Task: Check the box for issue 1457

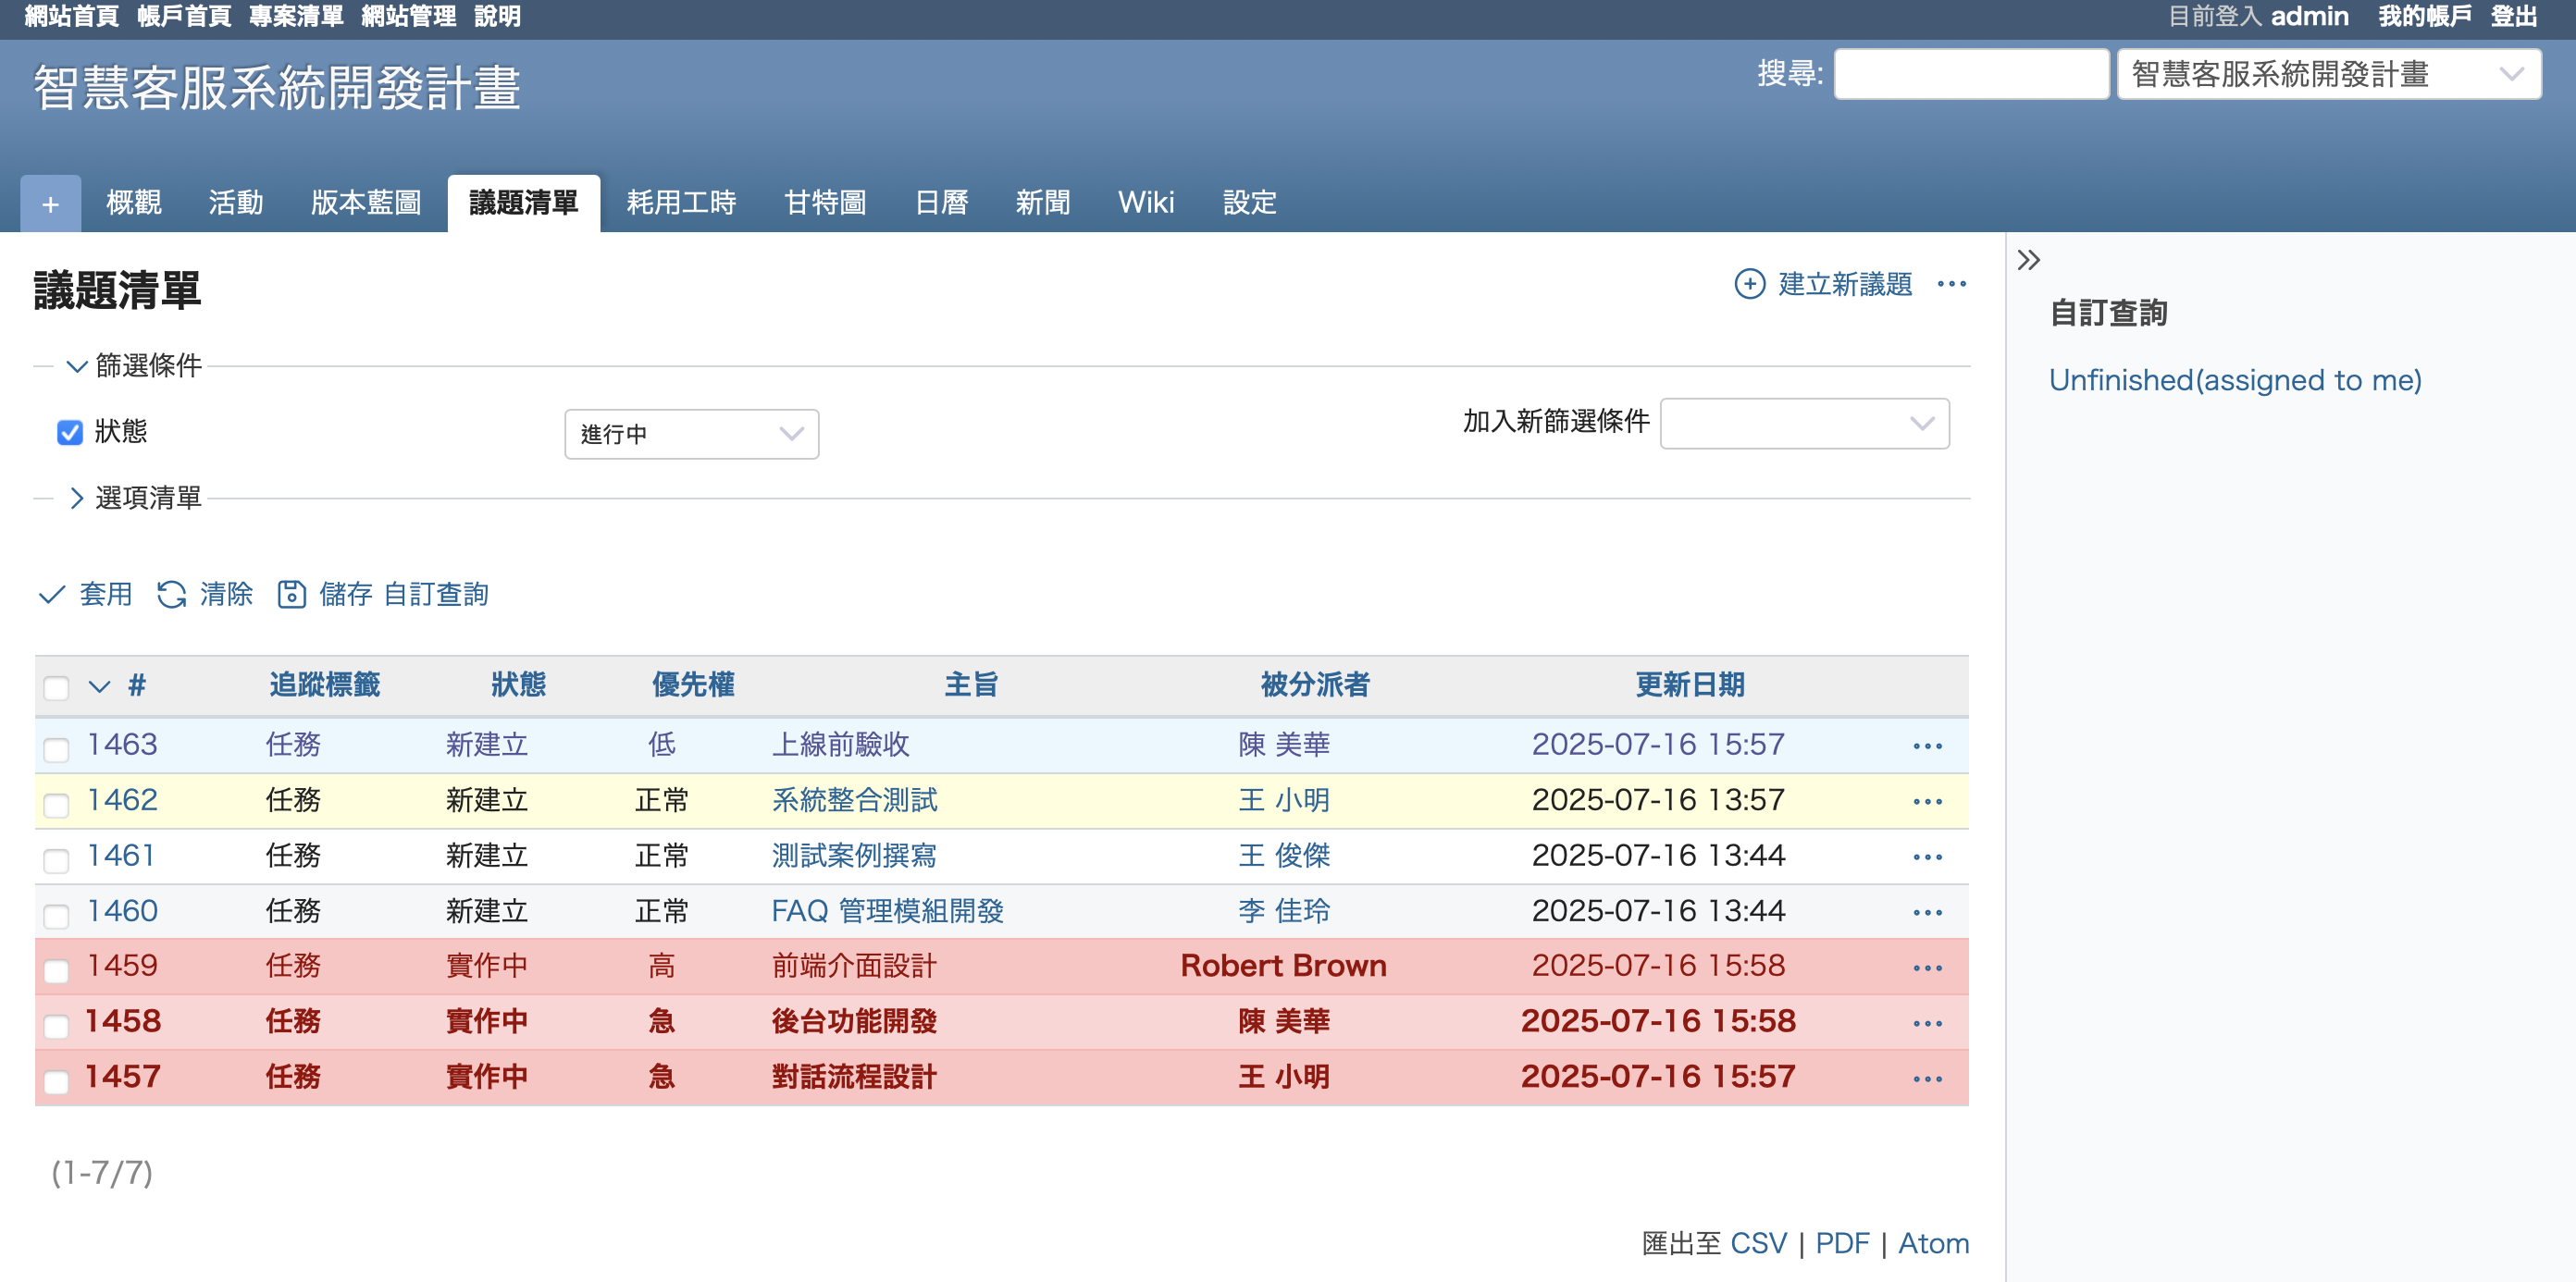Action: click(57, 1082)
